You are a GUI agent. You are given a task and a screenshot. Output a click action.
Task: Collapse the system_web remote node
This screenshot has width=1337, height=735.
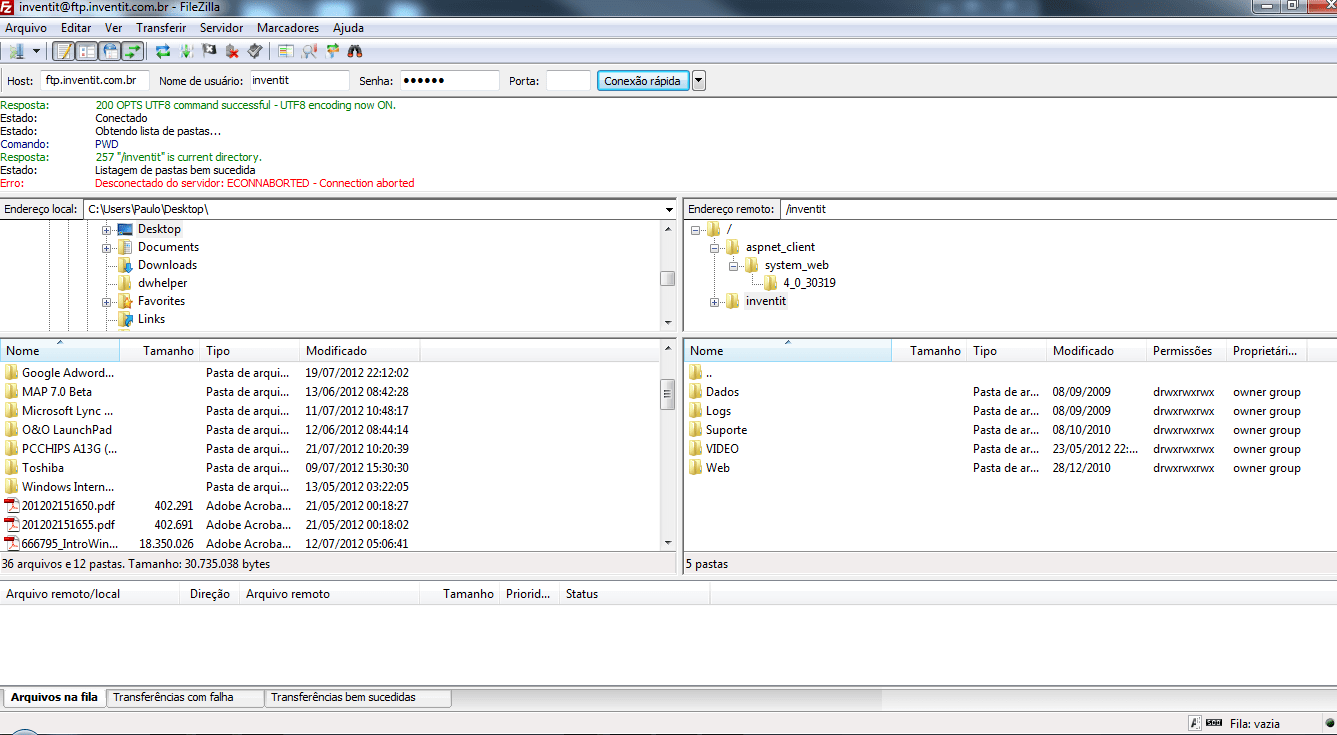[734, 265]
